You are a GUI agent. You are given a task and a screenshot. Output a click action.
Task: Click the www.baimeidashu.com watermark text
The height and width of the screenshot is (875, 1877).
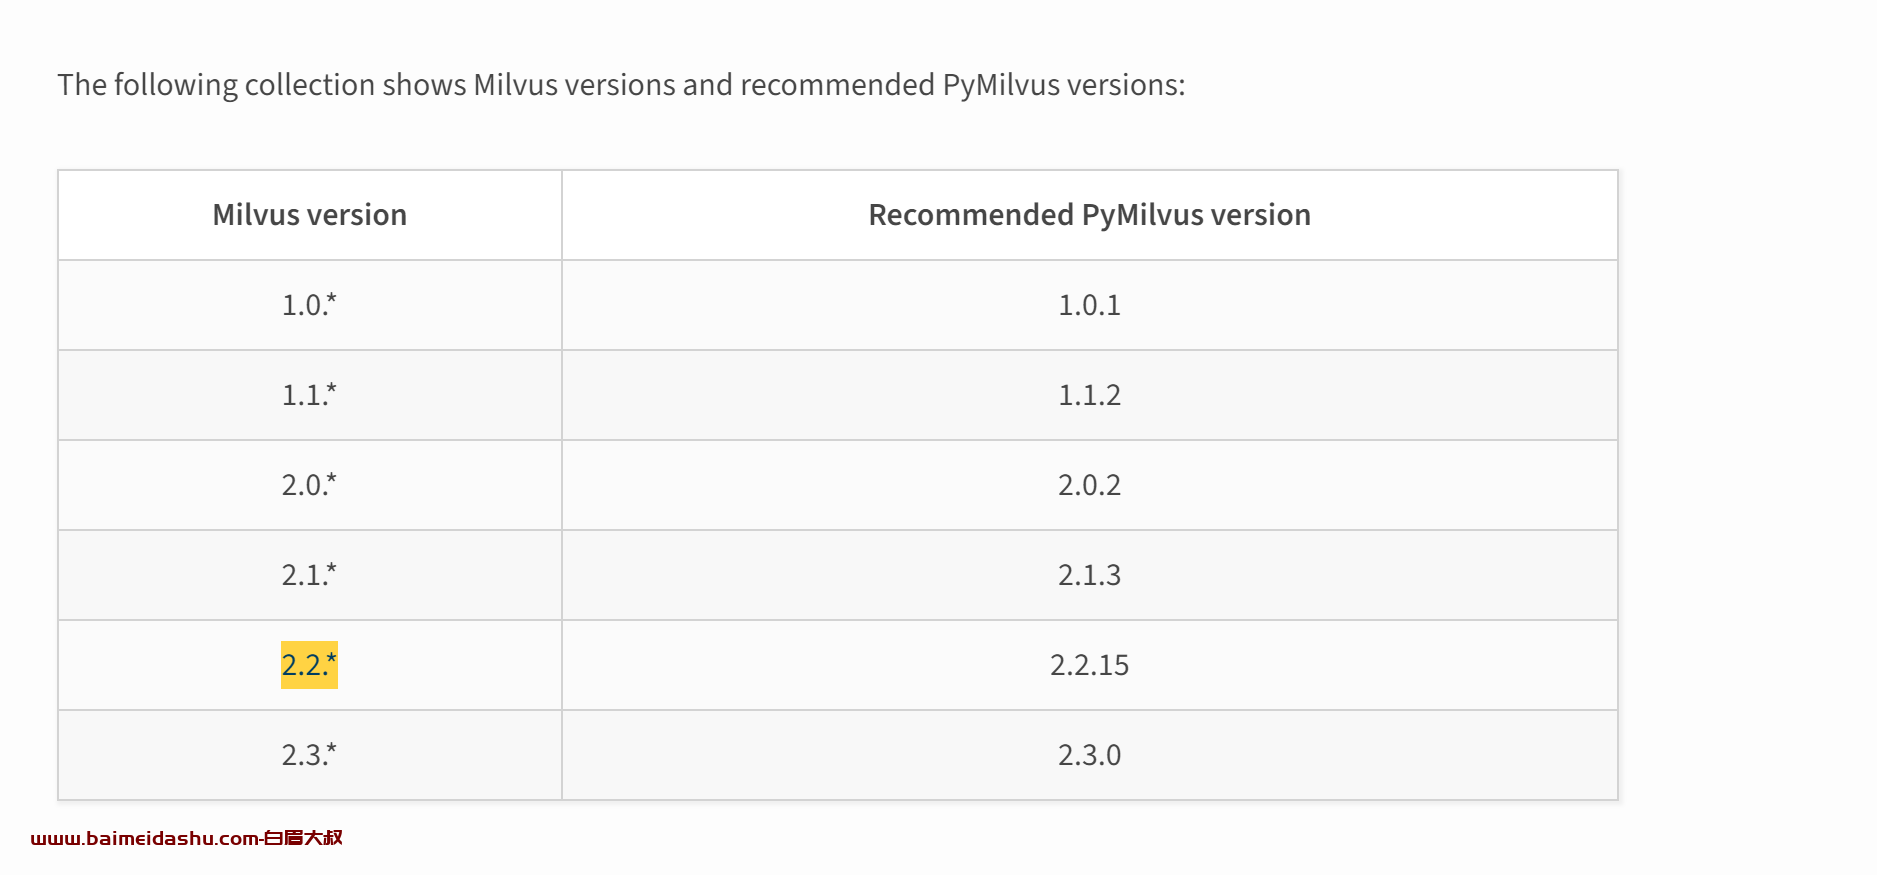[x=145, y=838]
